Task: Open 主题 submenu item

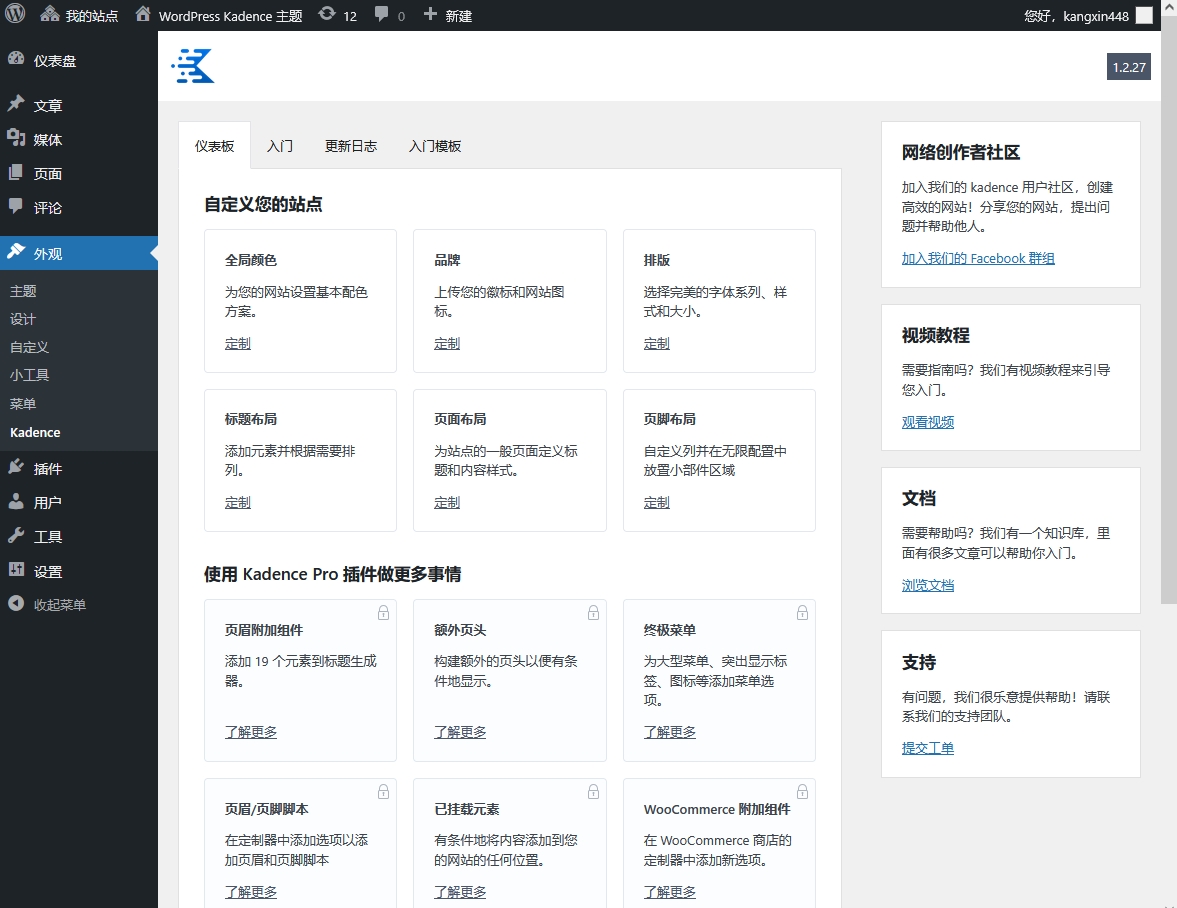Action: pos(23,291)
